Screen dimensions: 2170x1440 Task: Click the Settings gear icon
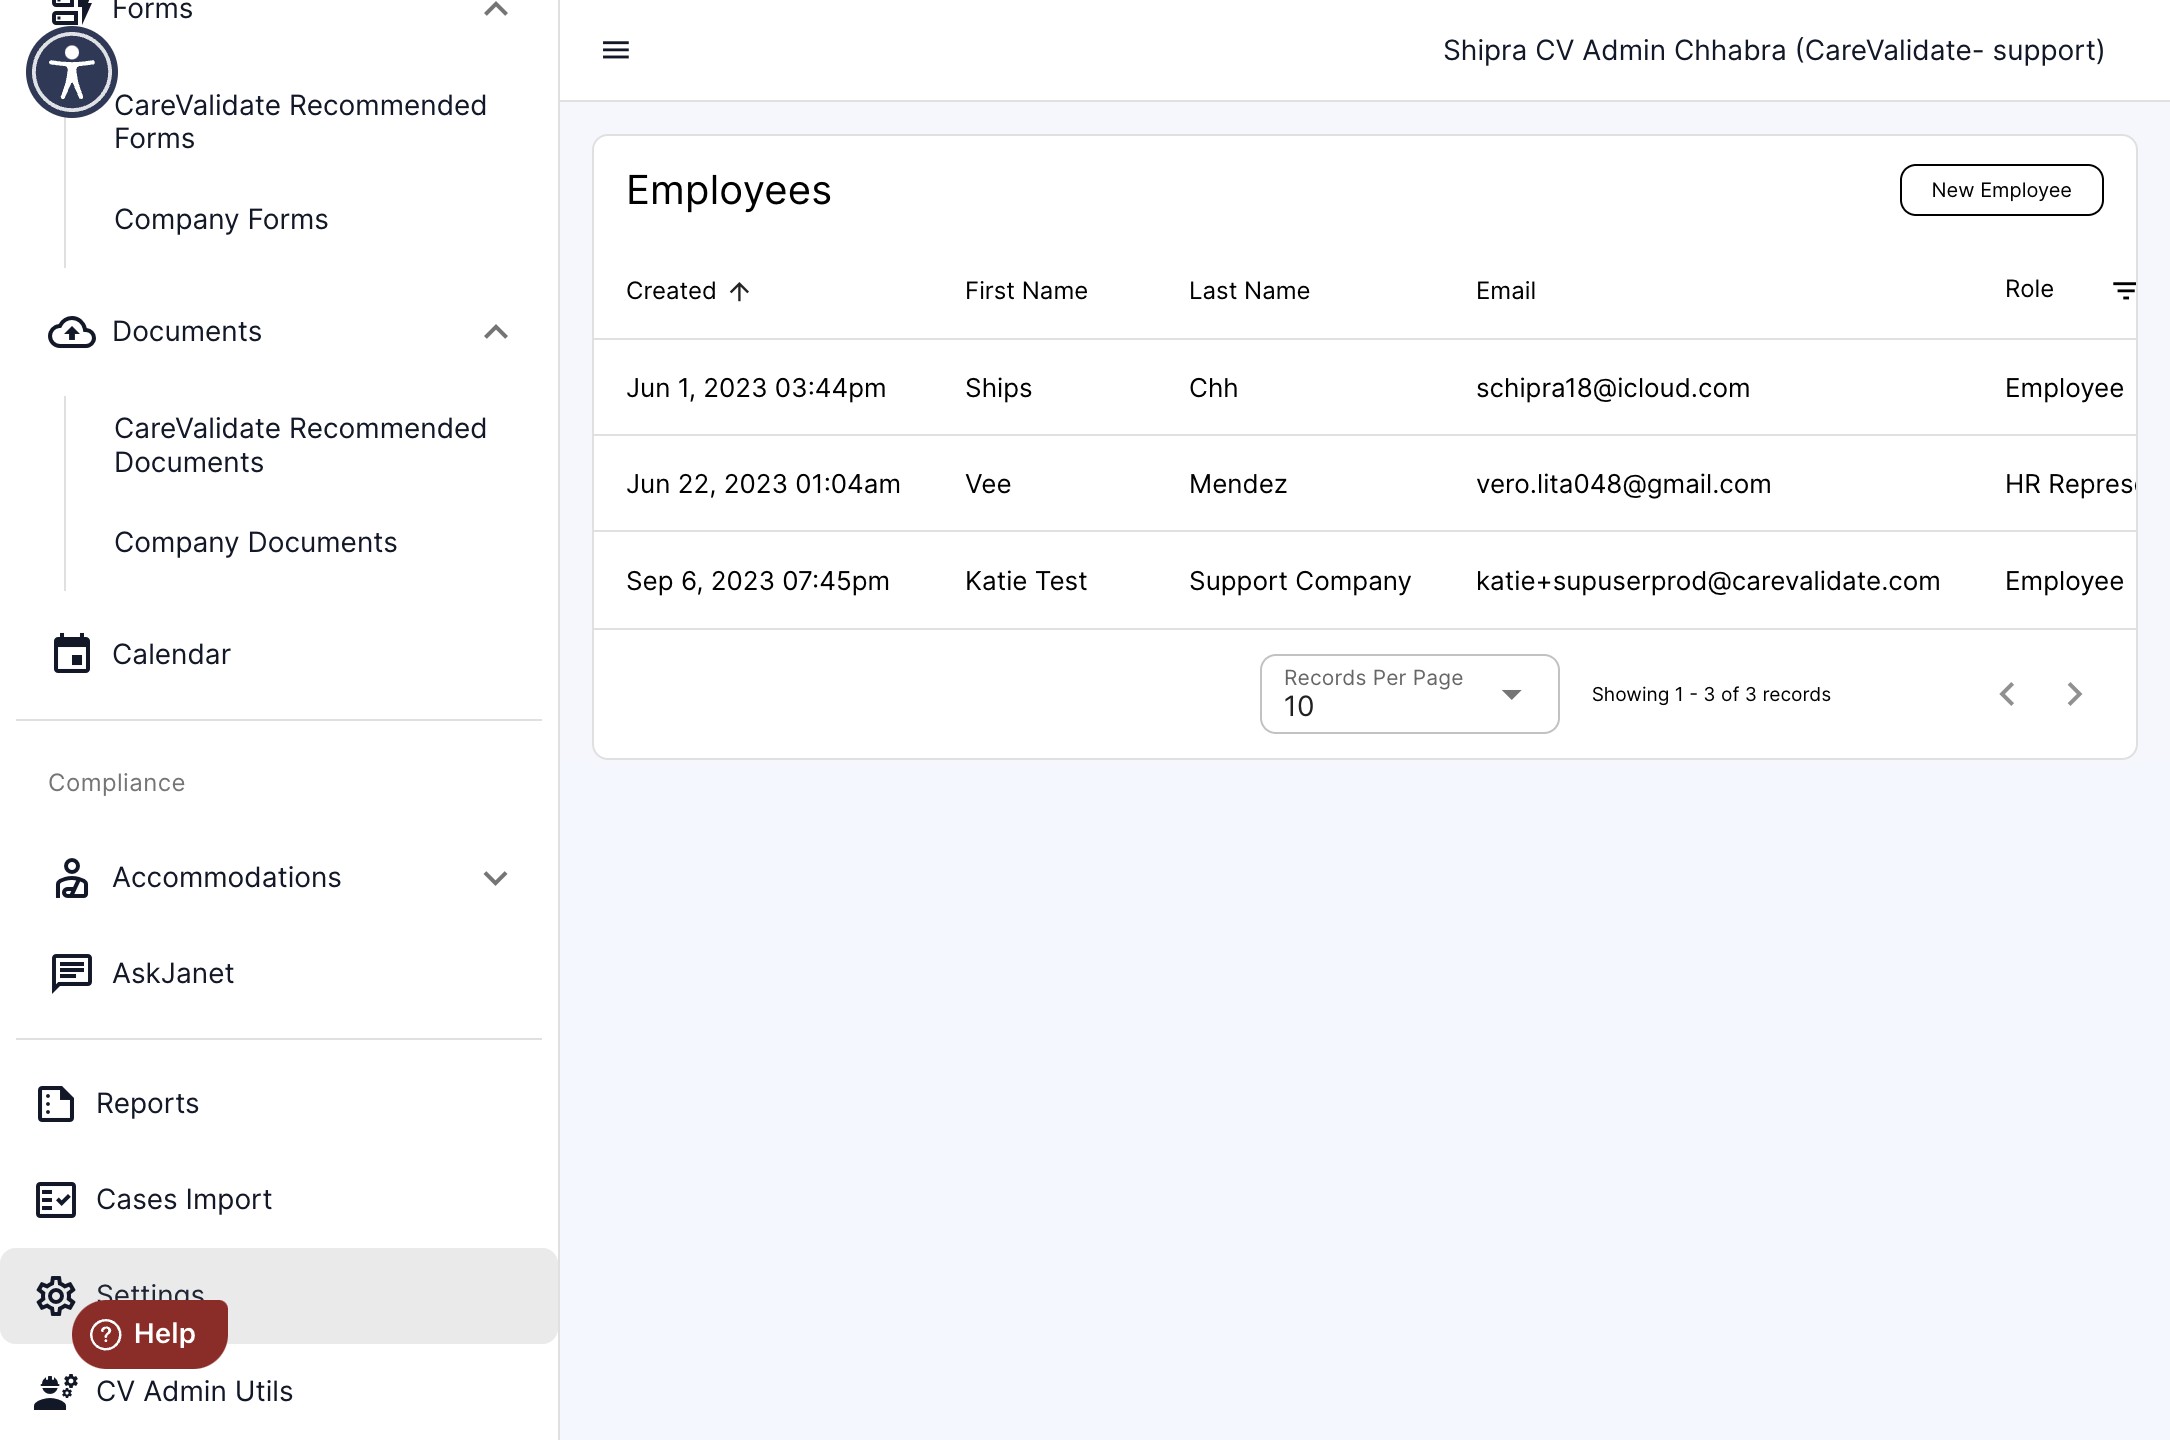tap(56, 1296)
